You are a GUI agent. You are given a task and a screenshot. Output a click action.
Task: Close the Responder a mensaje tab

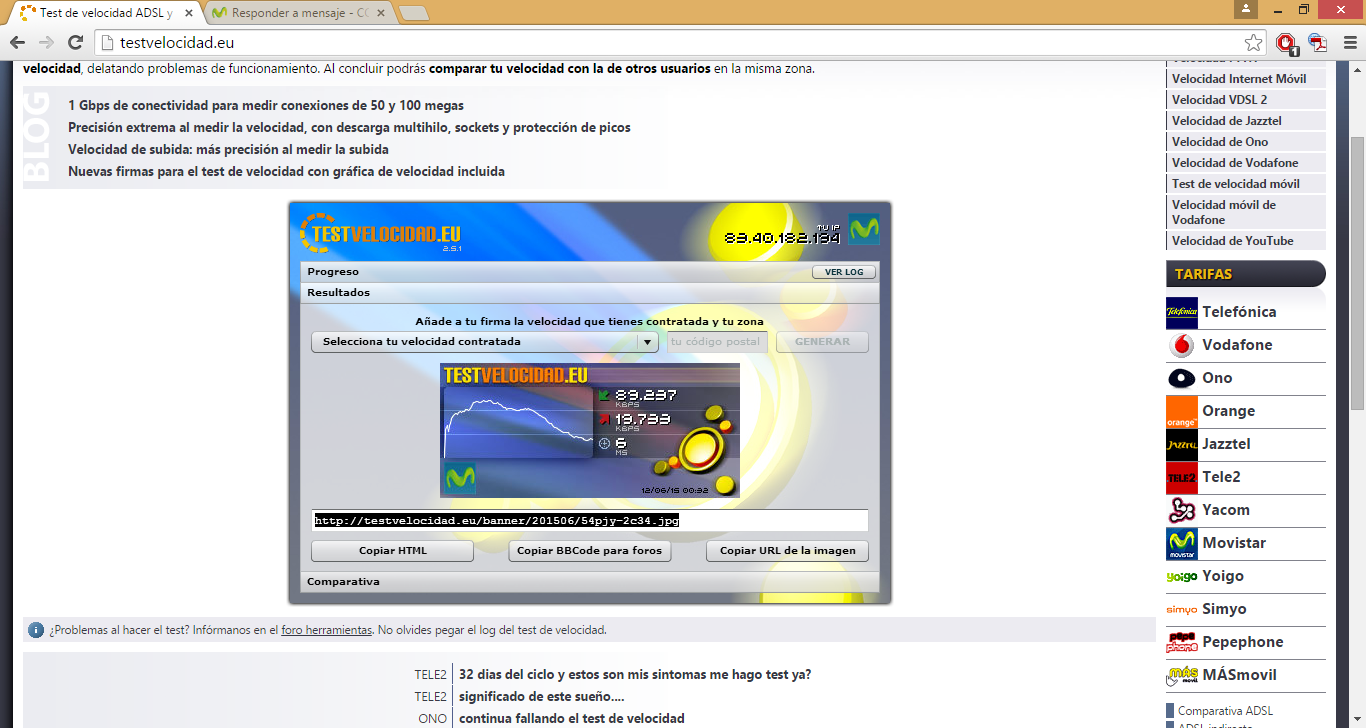[381, 14]
